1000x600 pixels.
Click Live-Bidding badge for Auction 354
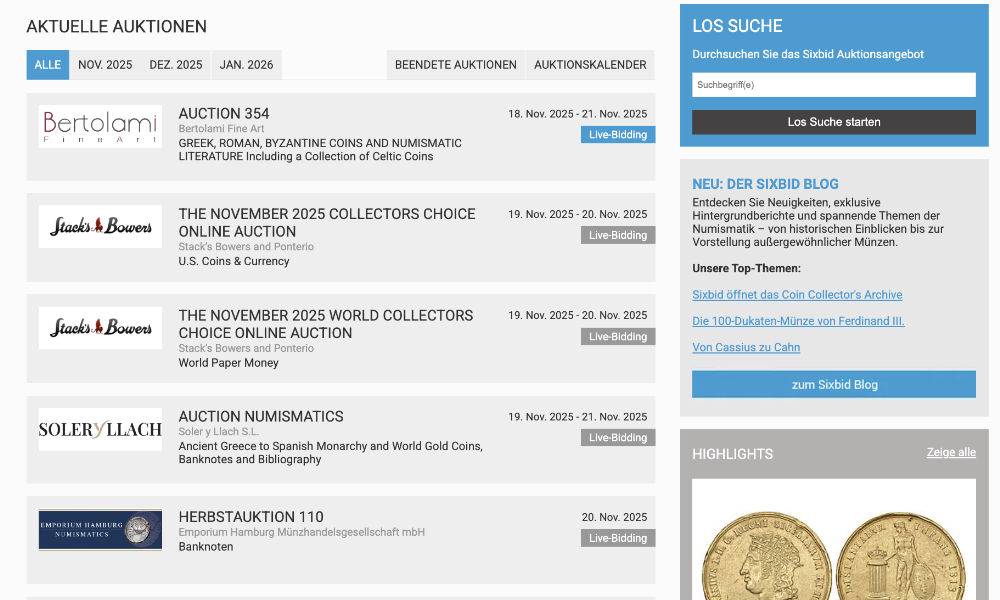(x=617, y=135)
